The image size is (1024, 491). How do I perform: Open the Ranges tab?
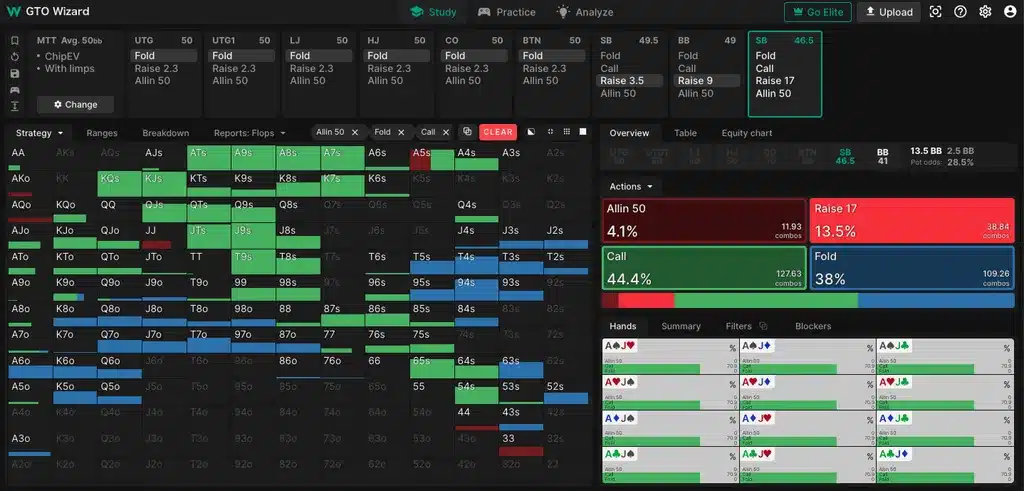coord(102,133)
